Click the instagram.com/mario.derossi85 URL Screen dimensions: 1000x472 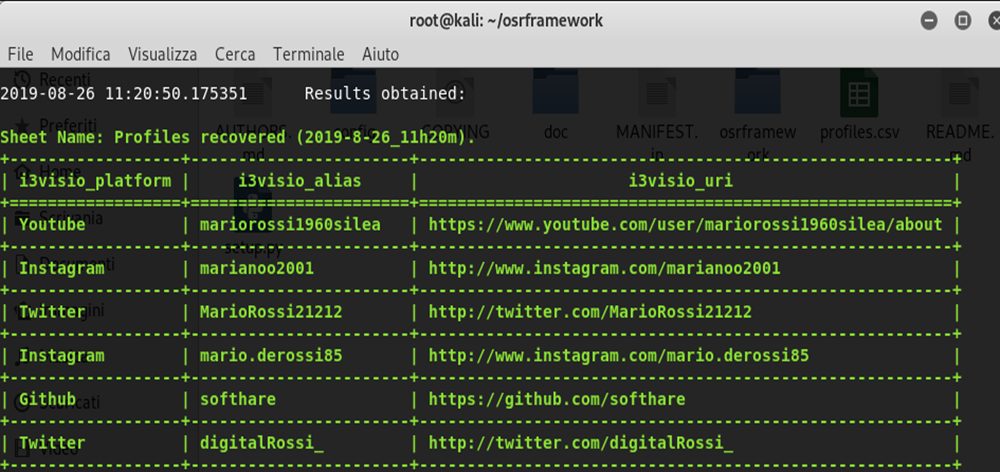click(x=618, y=356)
